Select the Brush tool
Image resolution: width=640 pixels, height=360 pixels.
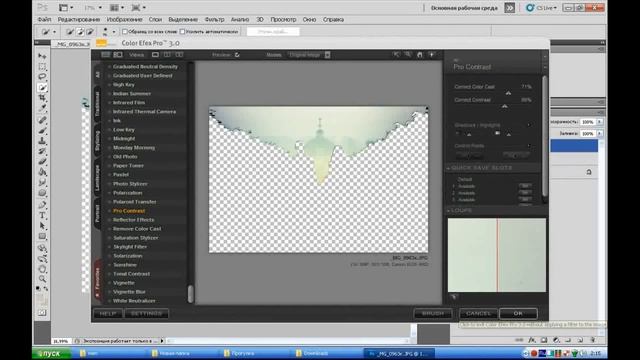[x=42, y=131]
